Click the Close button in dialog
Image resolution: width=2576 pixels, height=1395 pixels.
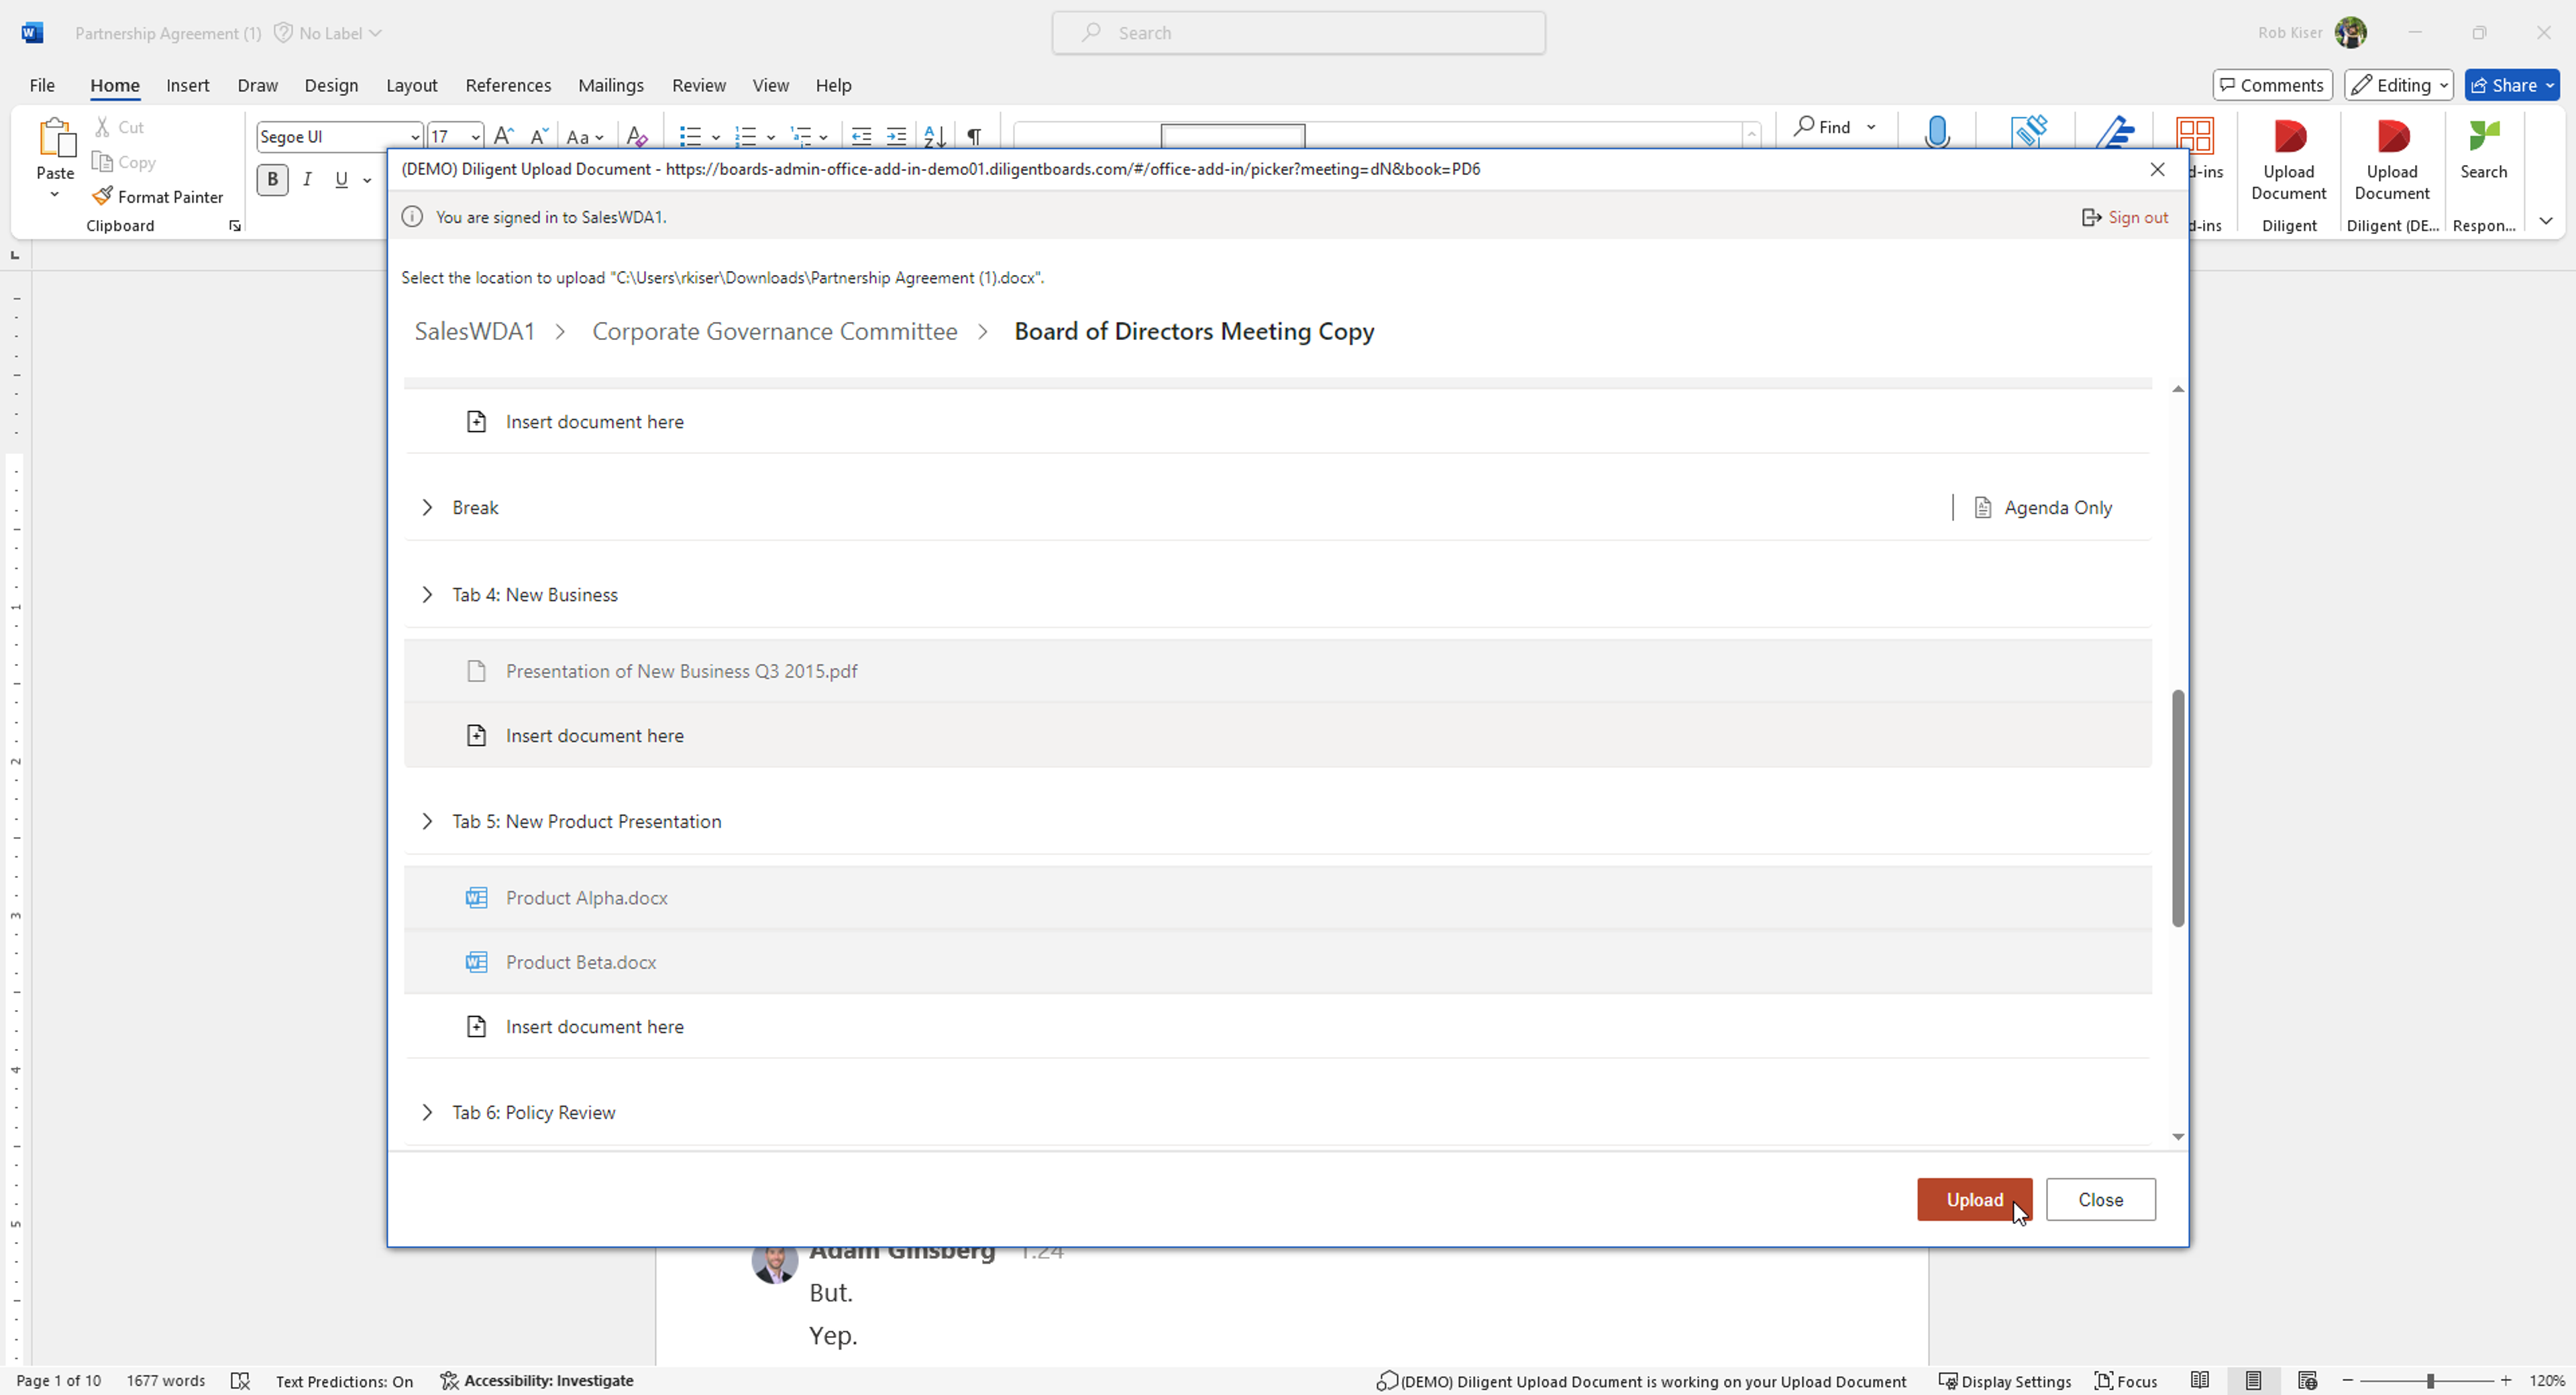tap(2100, 1199)
